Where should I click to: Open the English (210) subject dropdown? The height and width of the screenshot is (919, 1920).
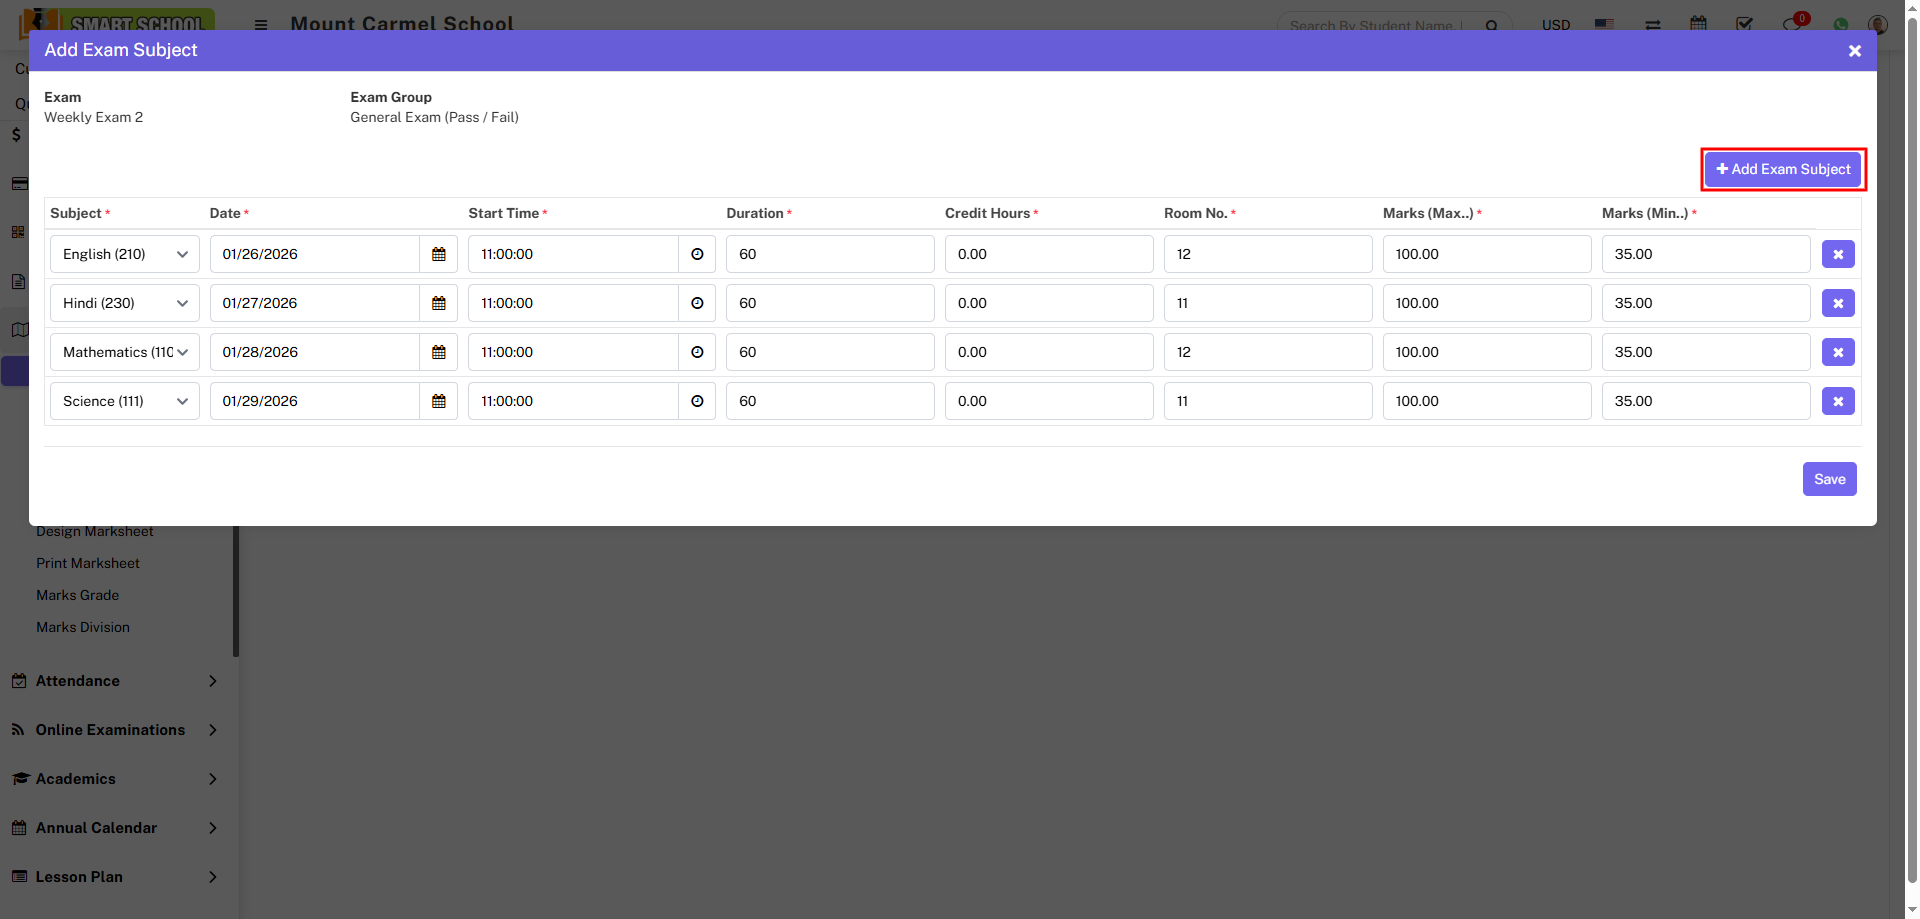pos(124,254)
